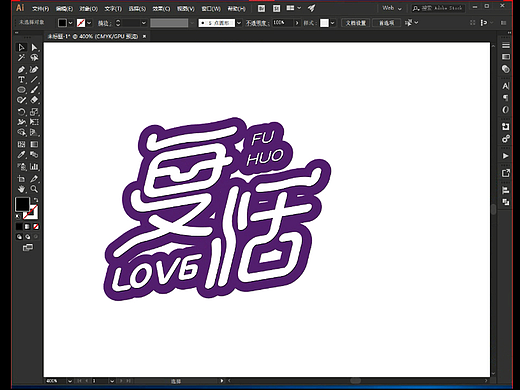
Task: Pick the Free Transform tool
Action: [34, 122]
